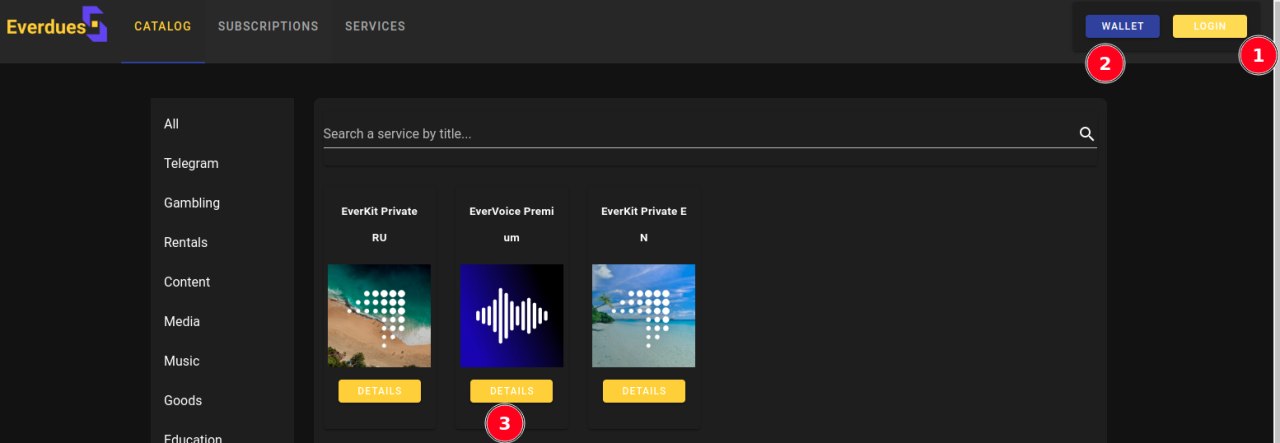Viewport: 1280px width, 443px height.
Task: Pick the Media category
Action: point(182,322)
